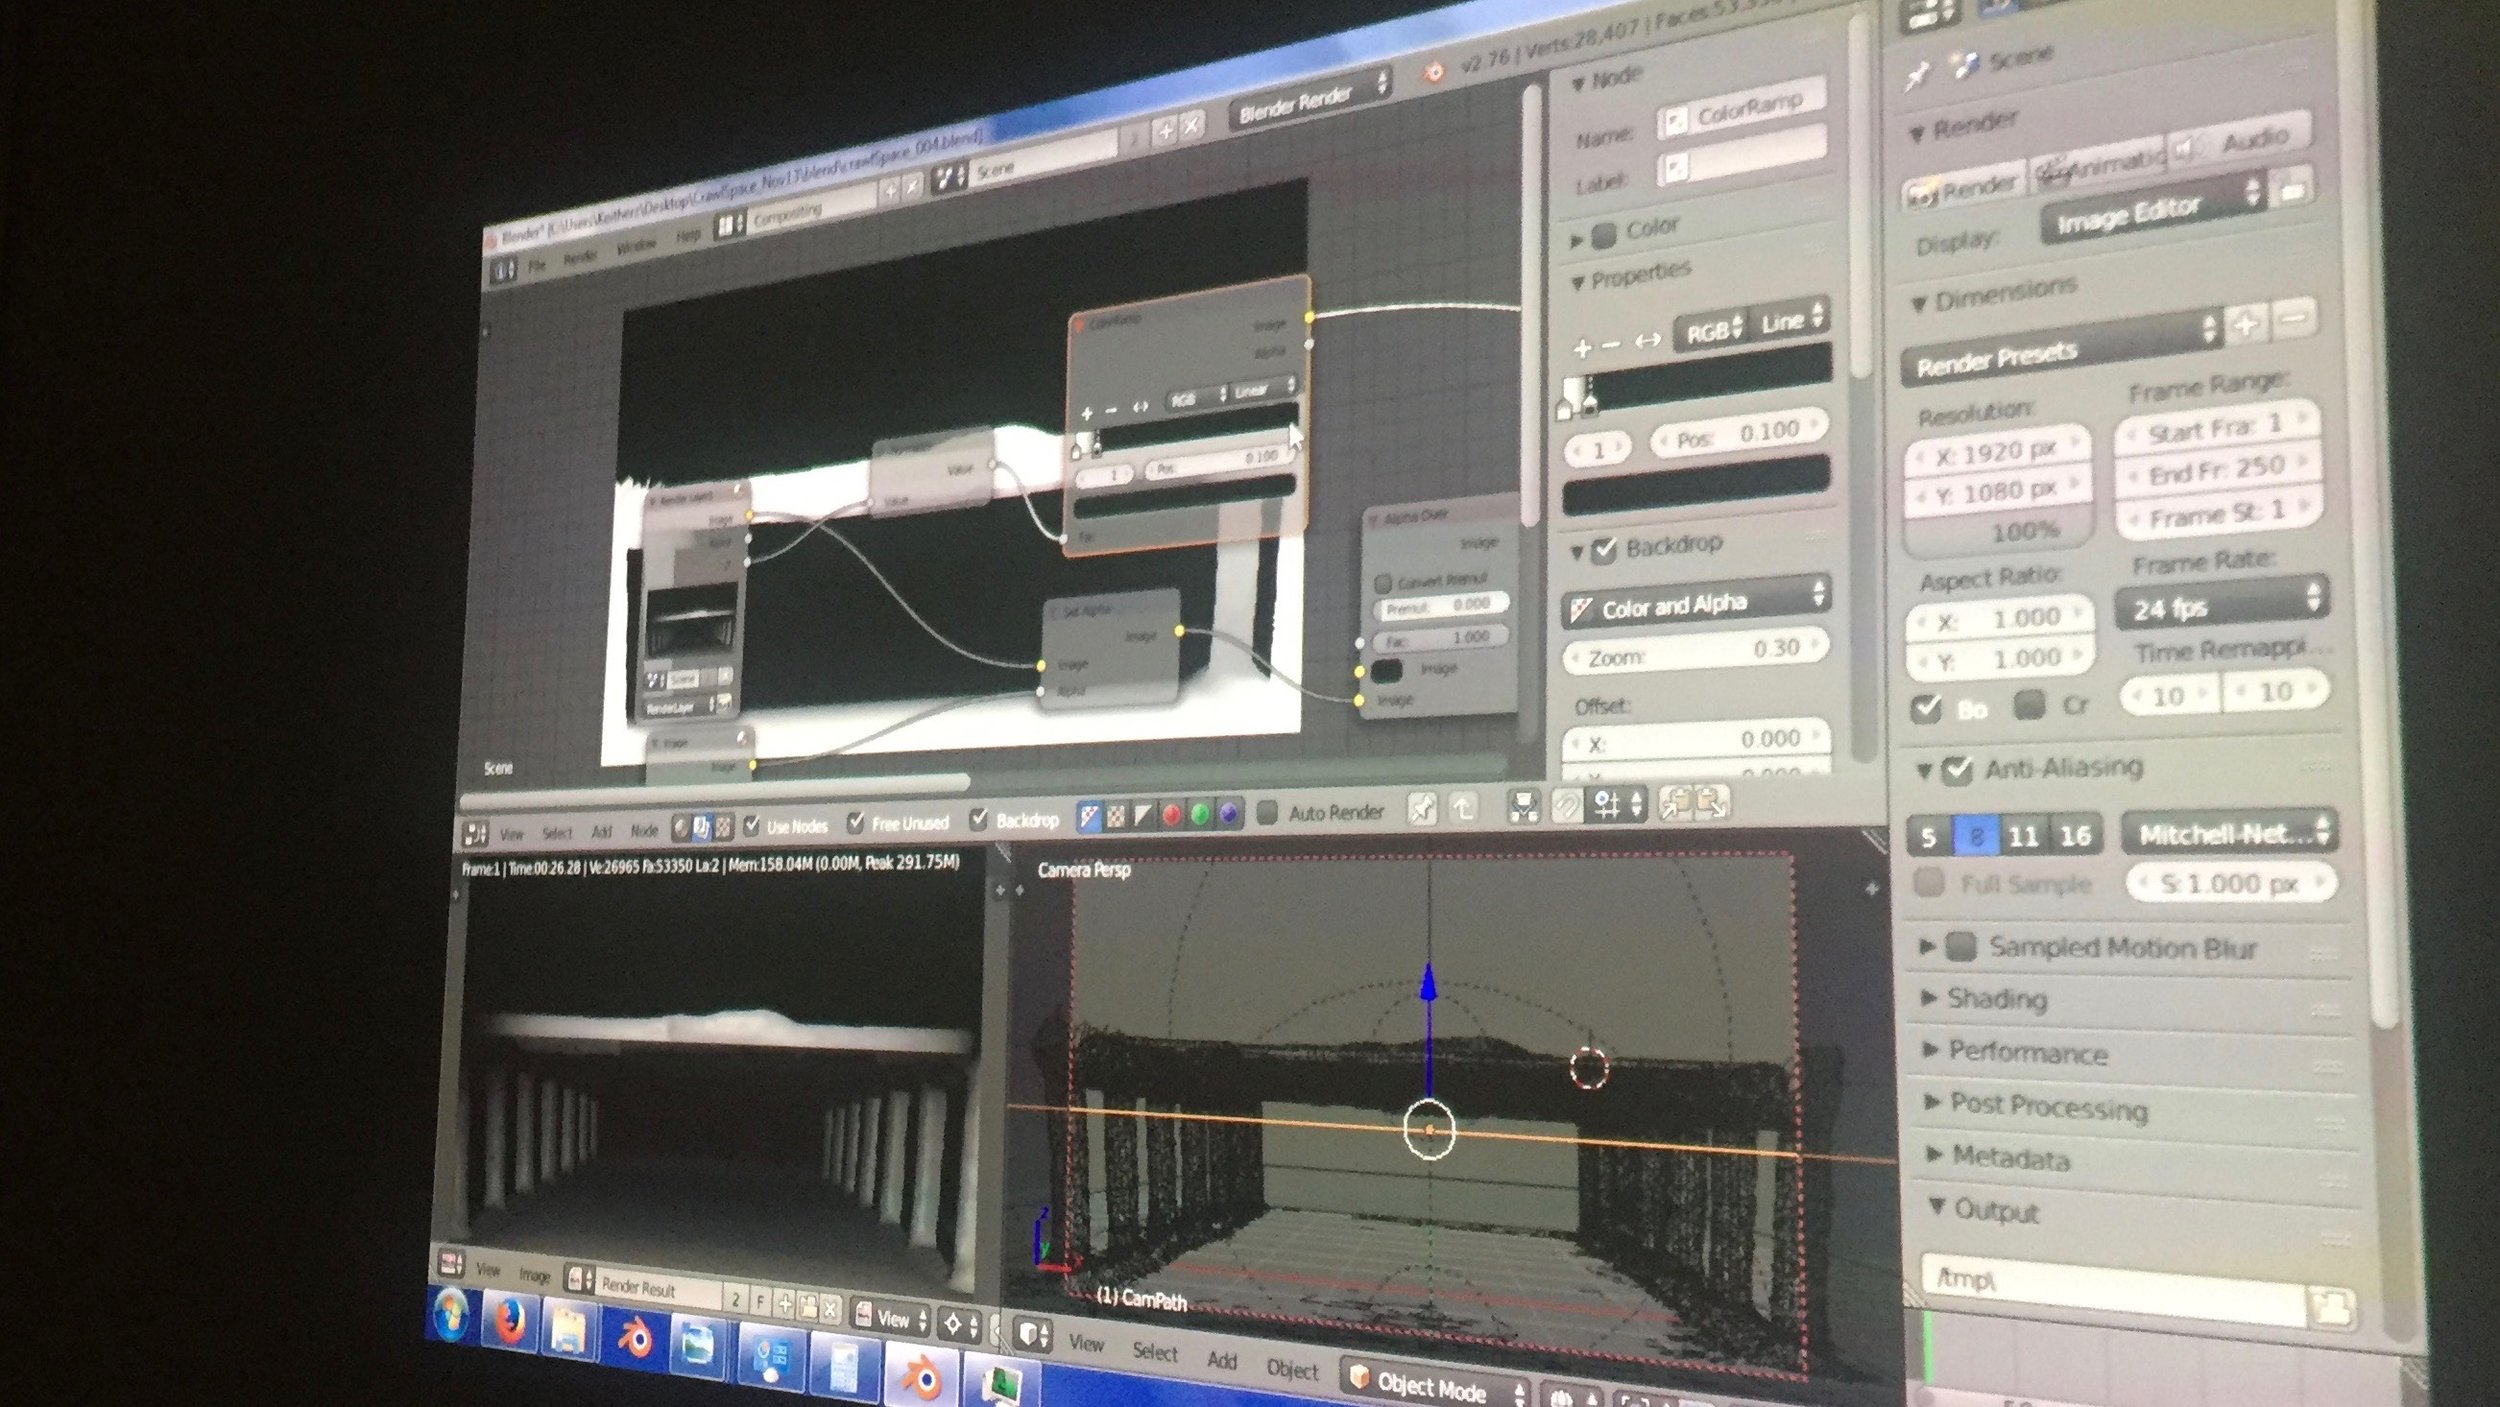The image size is (2500, 1407).
Task: Unlink Render Result with the X icon
Action: (830, 1307)
